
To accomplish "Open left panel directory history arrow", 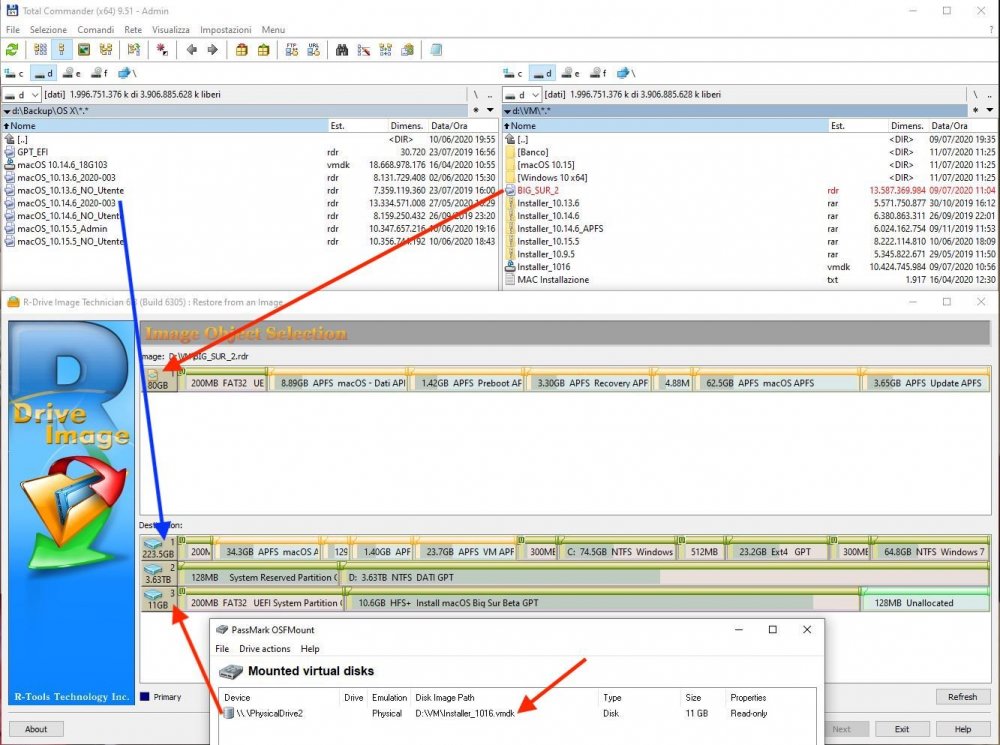I will 490,110.
